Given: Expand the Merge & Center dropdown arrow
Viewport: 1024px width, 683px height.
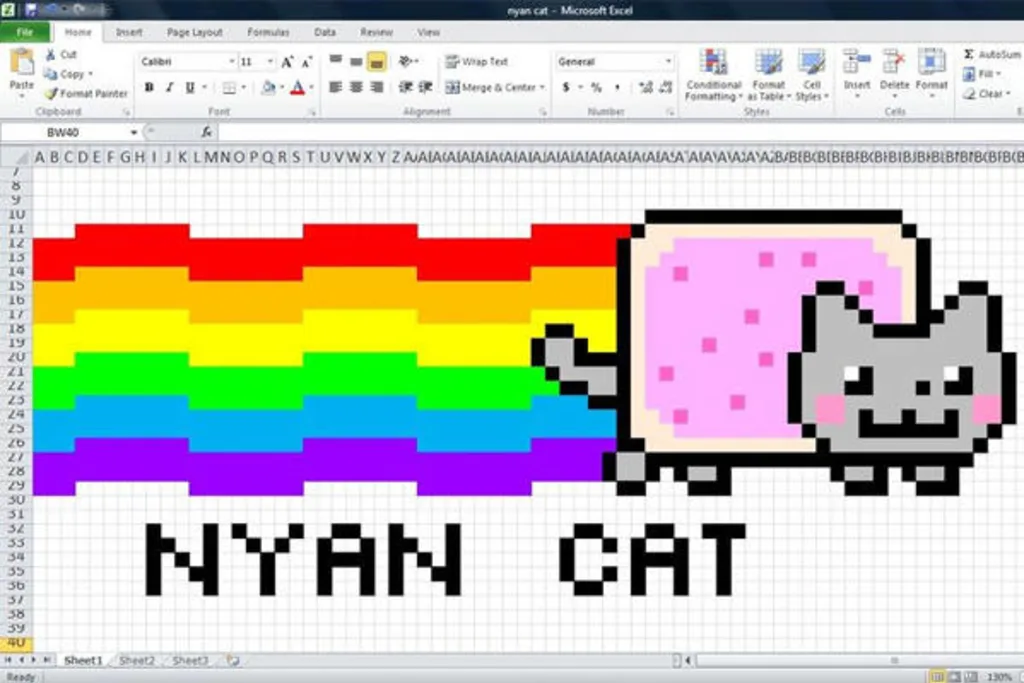Looking at the screenshot, I should point(543,87).
